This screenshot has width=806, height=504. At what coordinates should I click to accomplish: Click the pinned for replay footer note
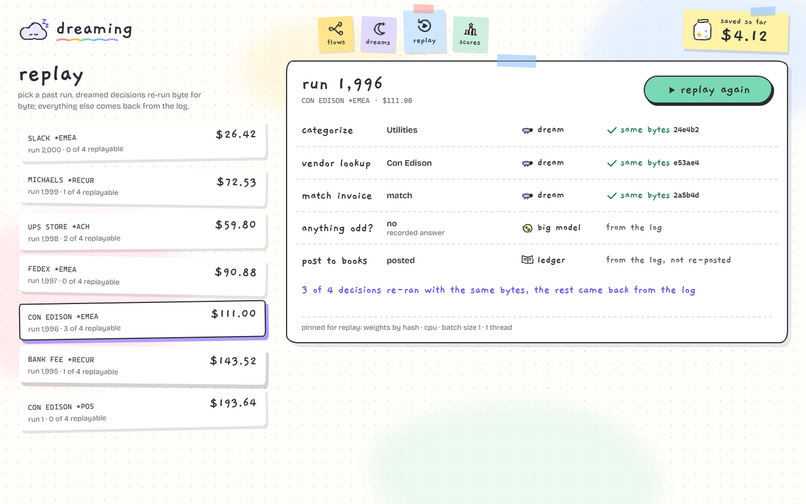click(x=407, y=328)
